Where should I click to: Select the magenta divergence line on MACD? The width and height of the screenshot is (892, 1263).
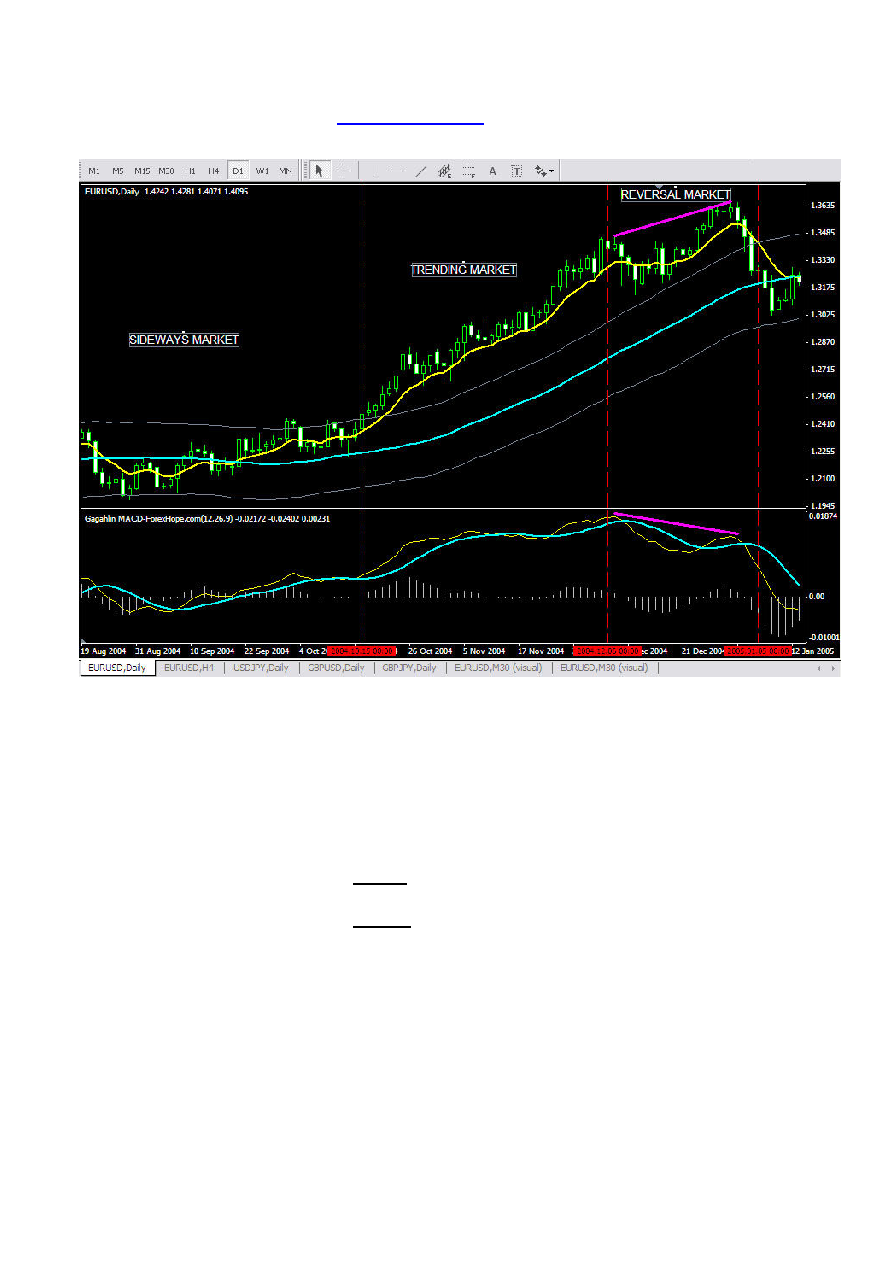pyautogui.click(x=676, y=523)
